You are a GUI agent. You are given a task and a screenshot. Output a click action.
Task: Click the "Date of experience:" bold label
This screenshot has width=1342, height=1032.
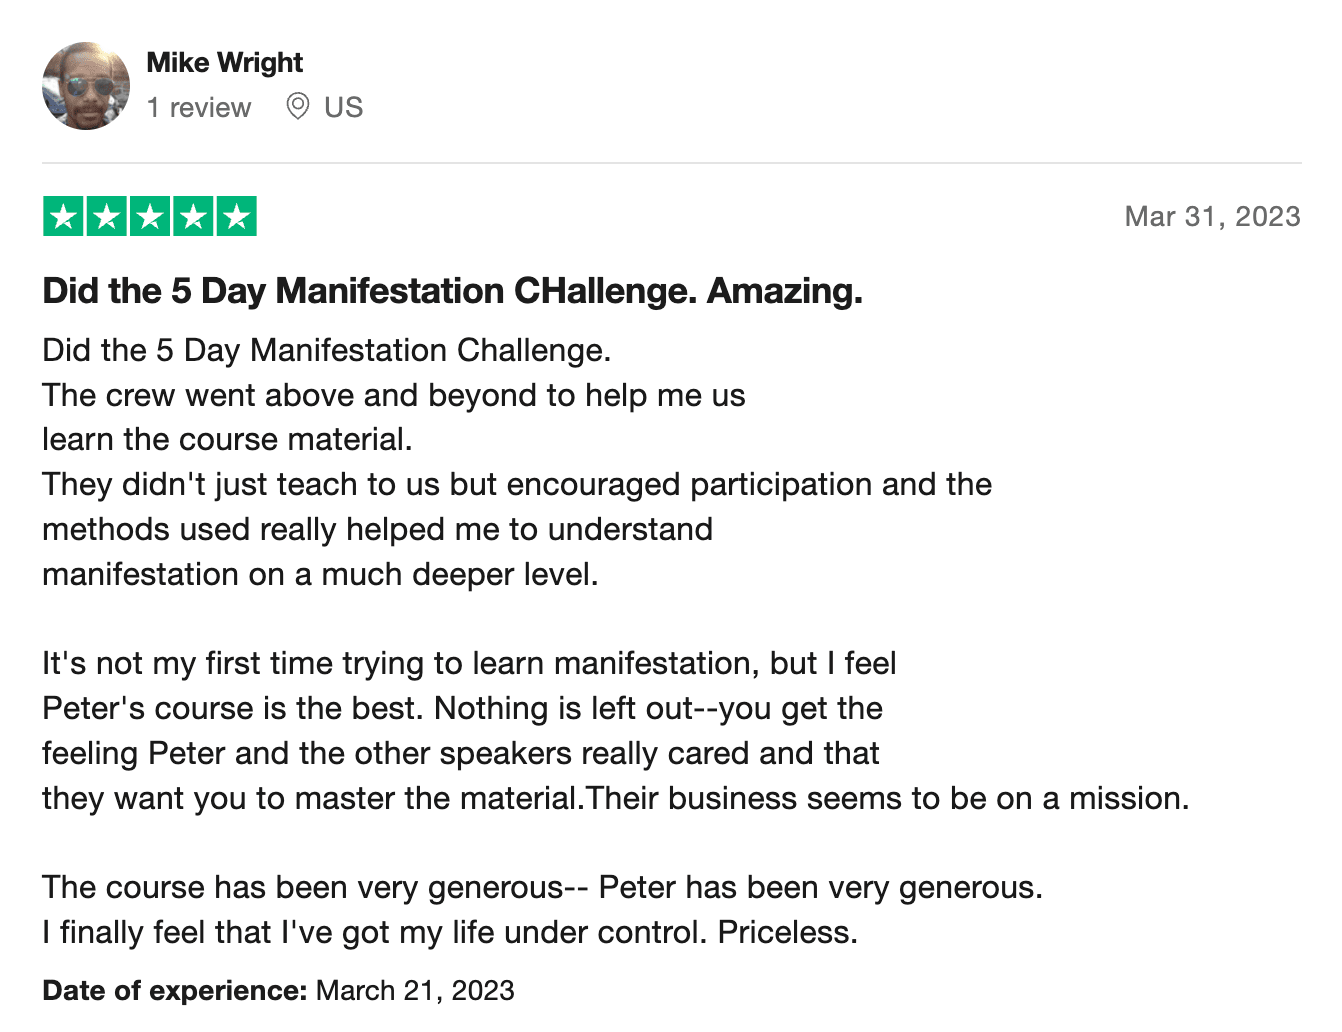tap(174, 990)
